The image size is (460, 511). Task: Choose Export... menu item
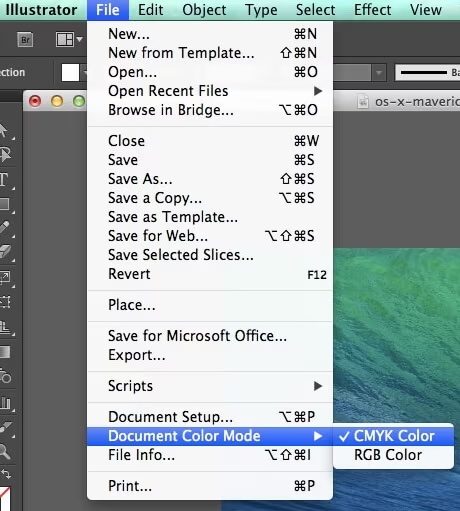pos(210,355)
